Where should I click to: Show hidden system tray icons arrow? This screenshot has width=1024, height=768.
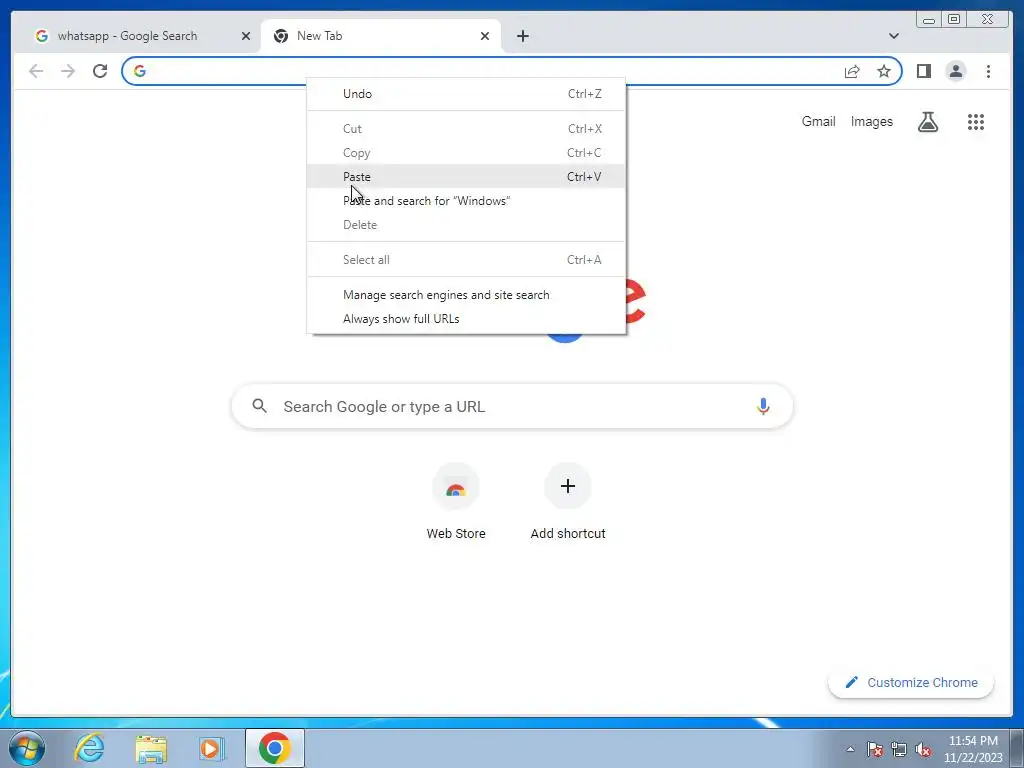click(850, 749)
